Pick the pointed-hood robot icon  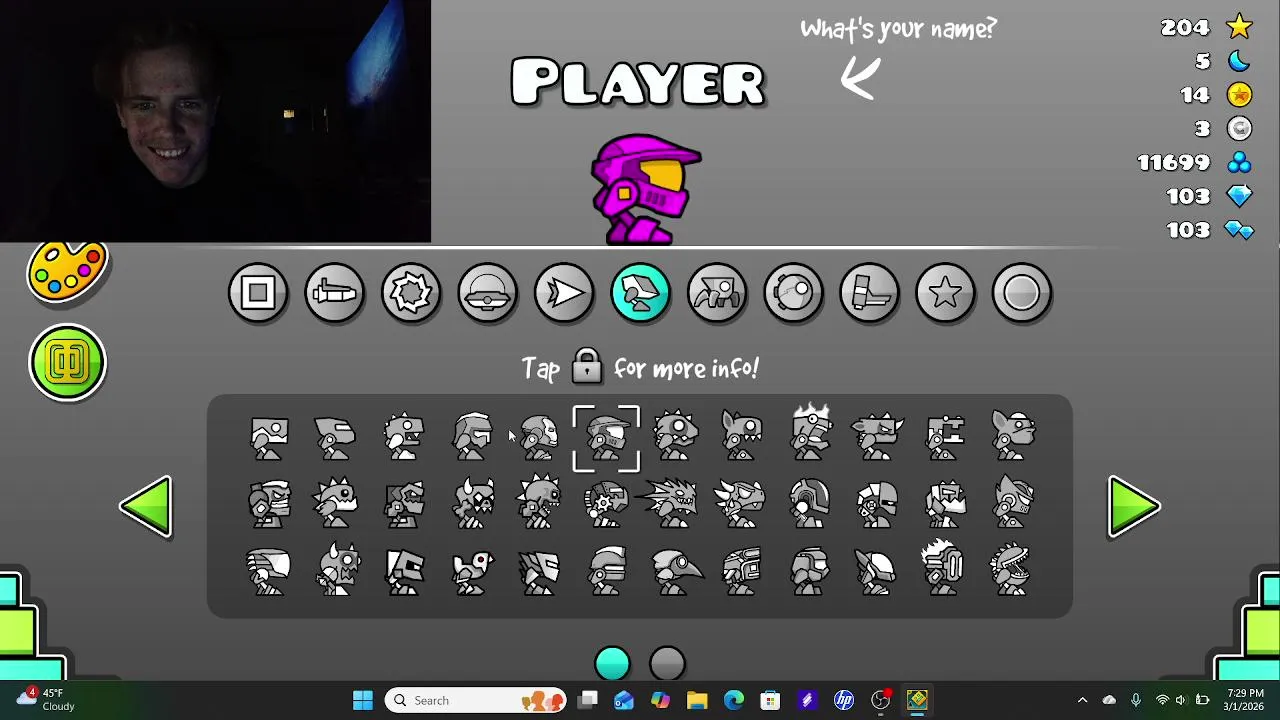coord(1013,503)
